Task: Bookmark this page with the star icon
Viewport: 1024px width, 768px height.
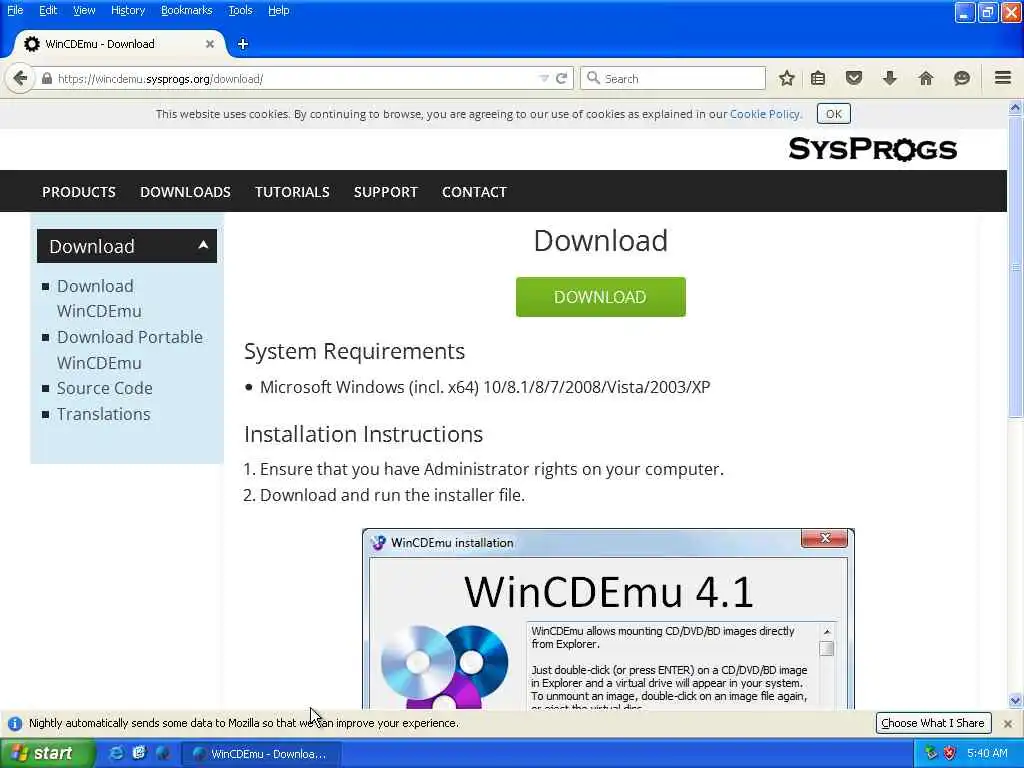Action: coord(787,79)
